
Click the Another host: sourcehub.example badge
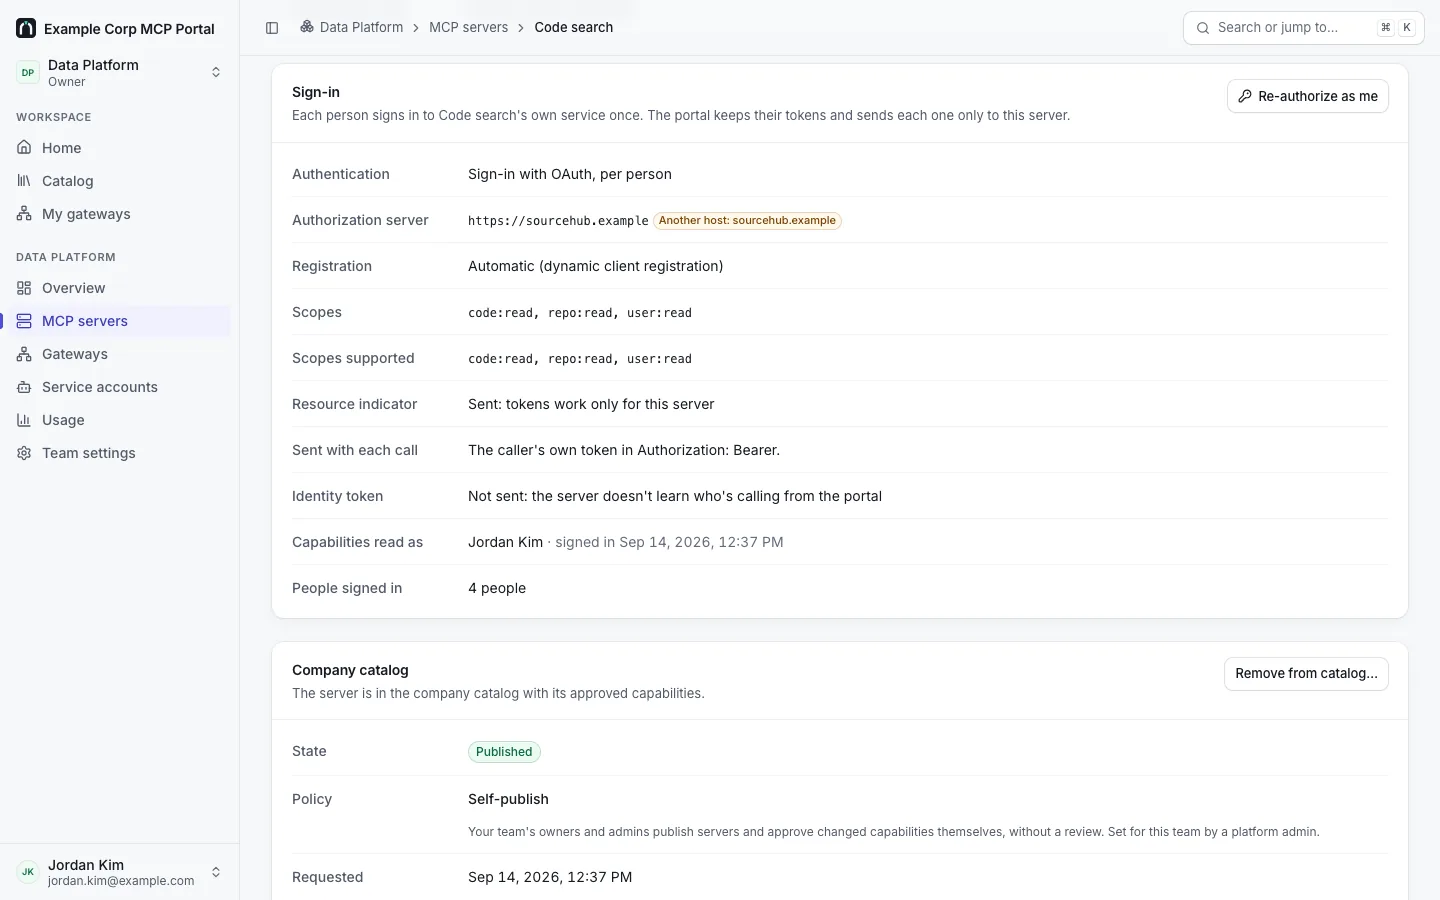coord(747,221)
